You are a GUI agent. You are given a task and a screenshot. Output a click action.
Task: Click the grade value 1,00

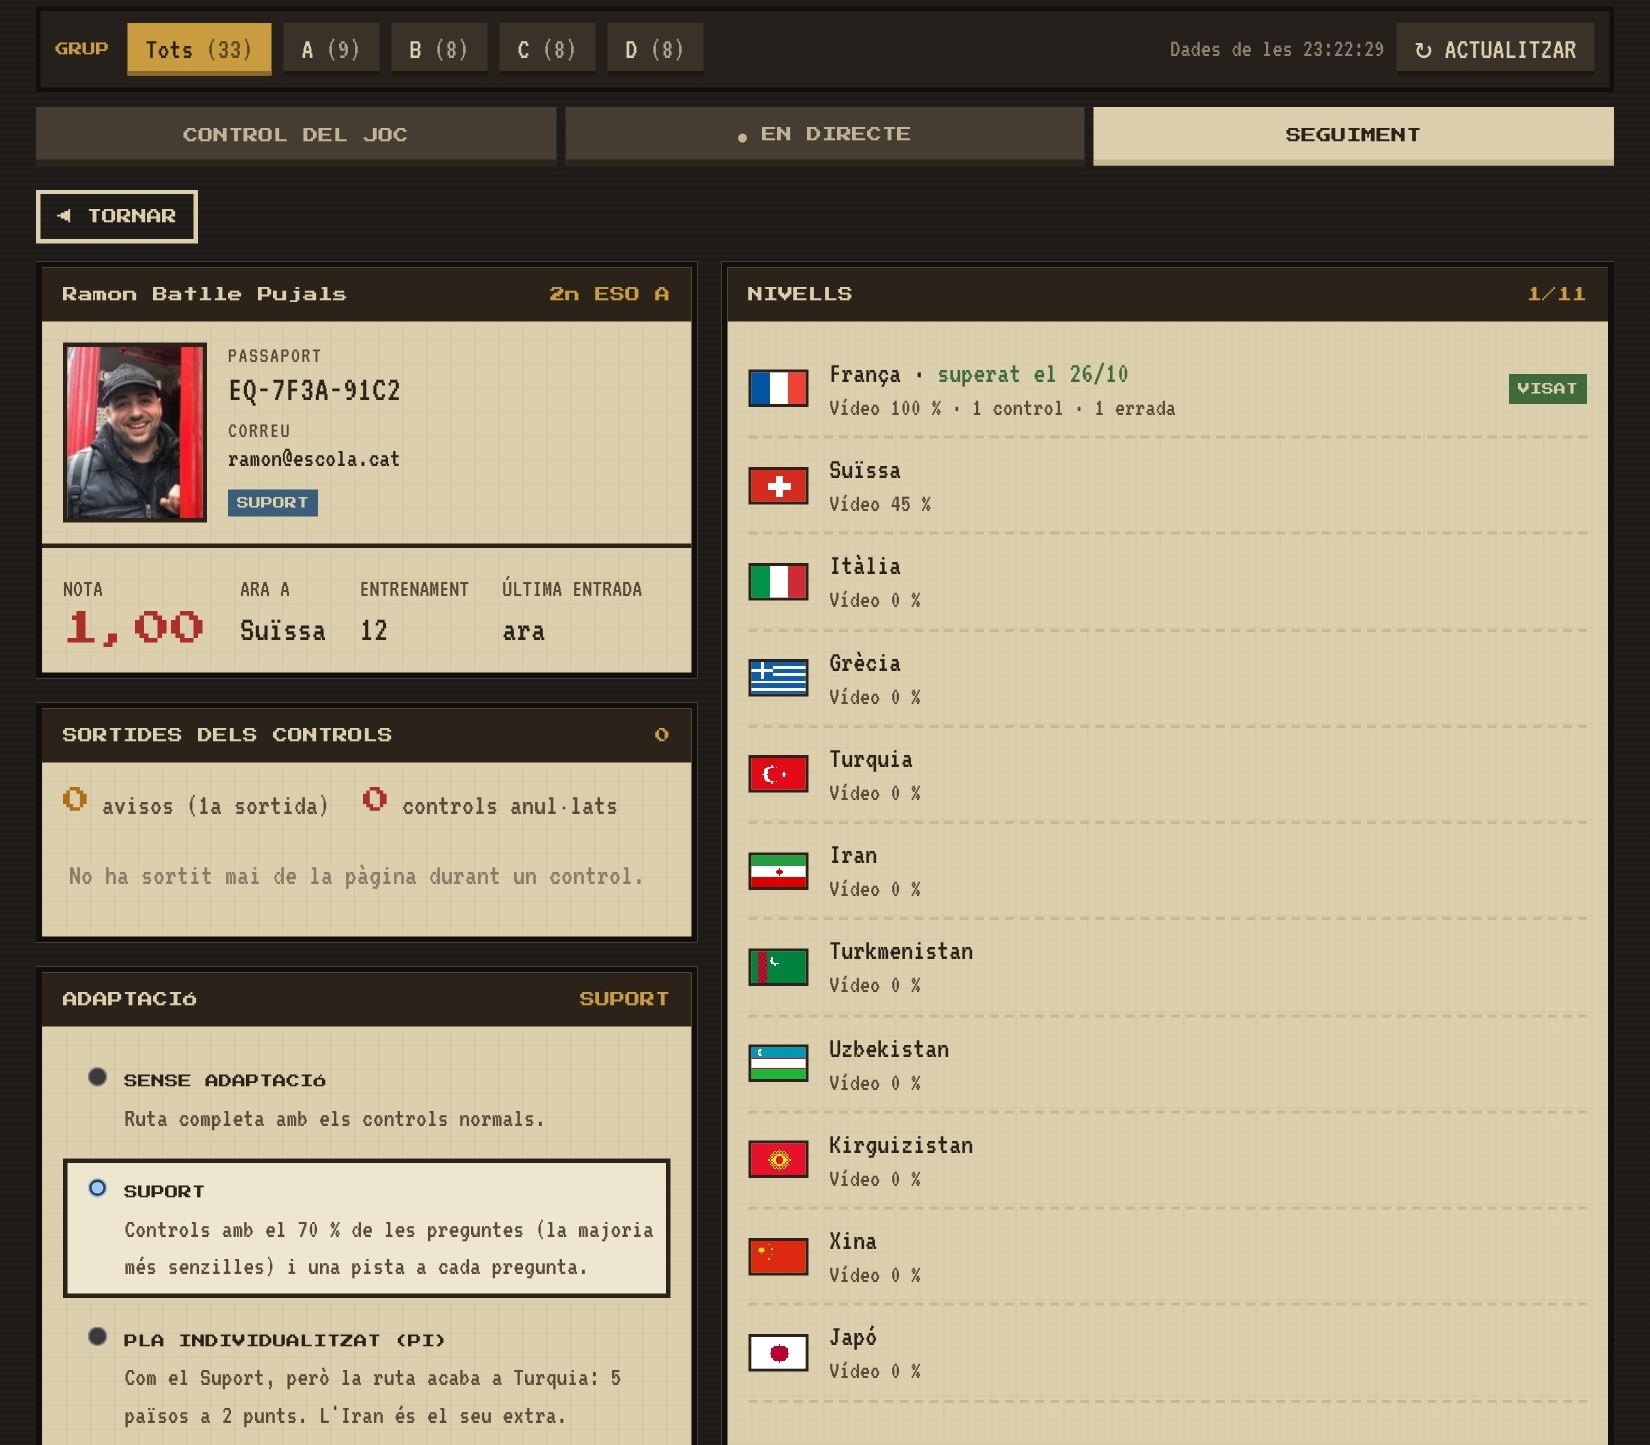(x=134, y=628)
